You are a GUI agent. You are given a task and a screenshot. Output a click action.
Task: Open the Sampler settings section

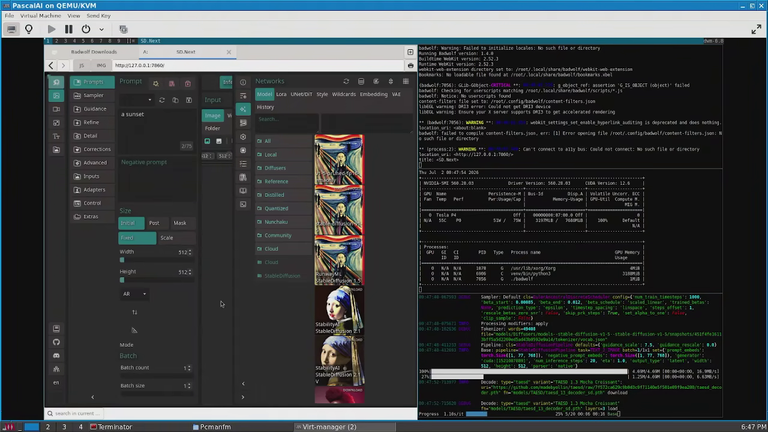[x=92, y=96]
